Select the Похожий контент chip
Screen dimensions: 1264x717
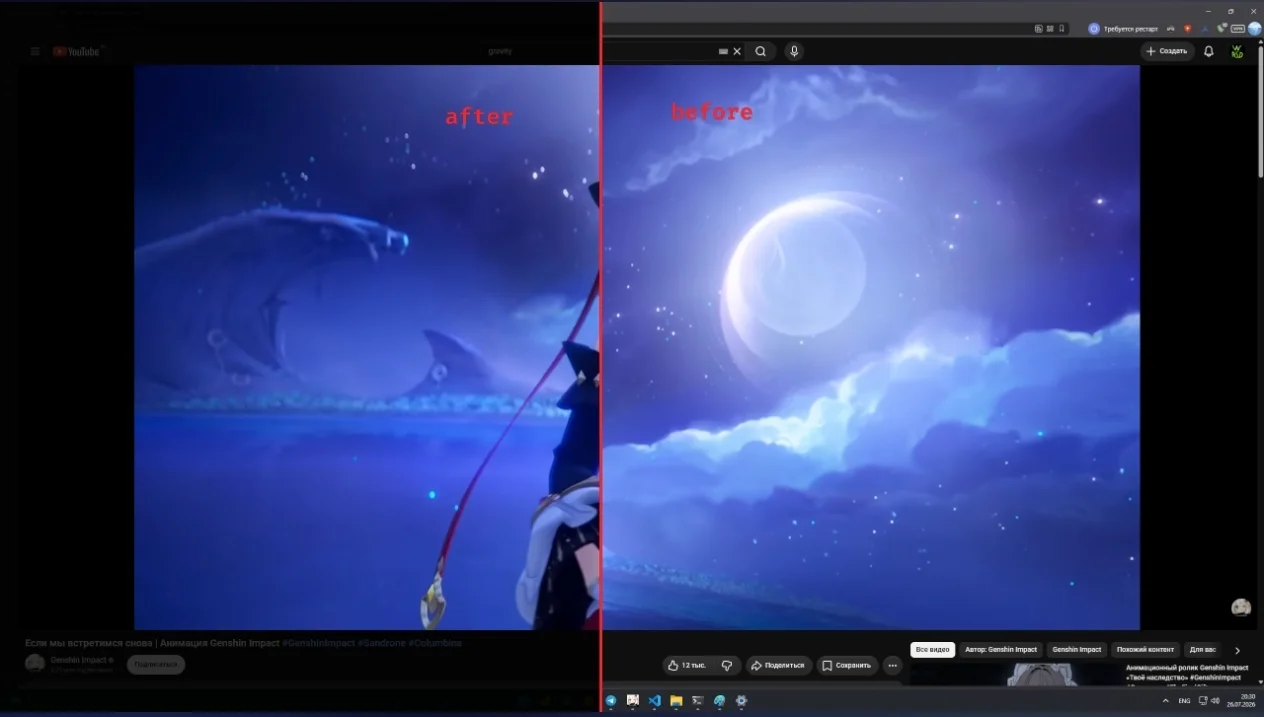pyautogui.click(x=1146, y=650)
